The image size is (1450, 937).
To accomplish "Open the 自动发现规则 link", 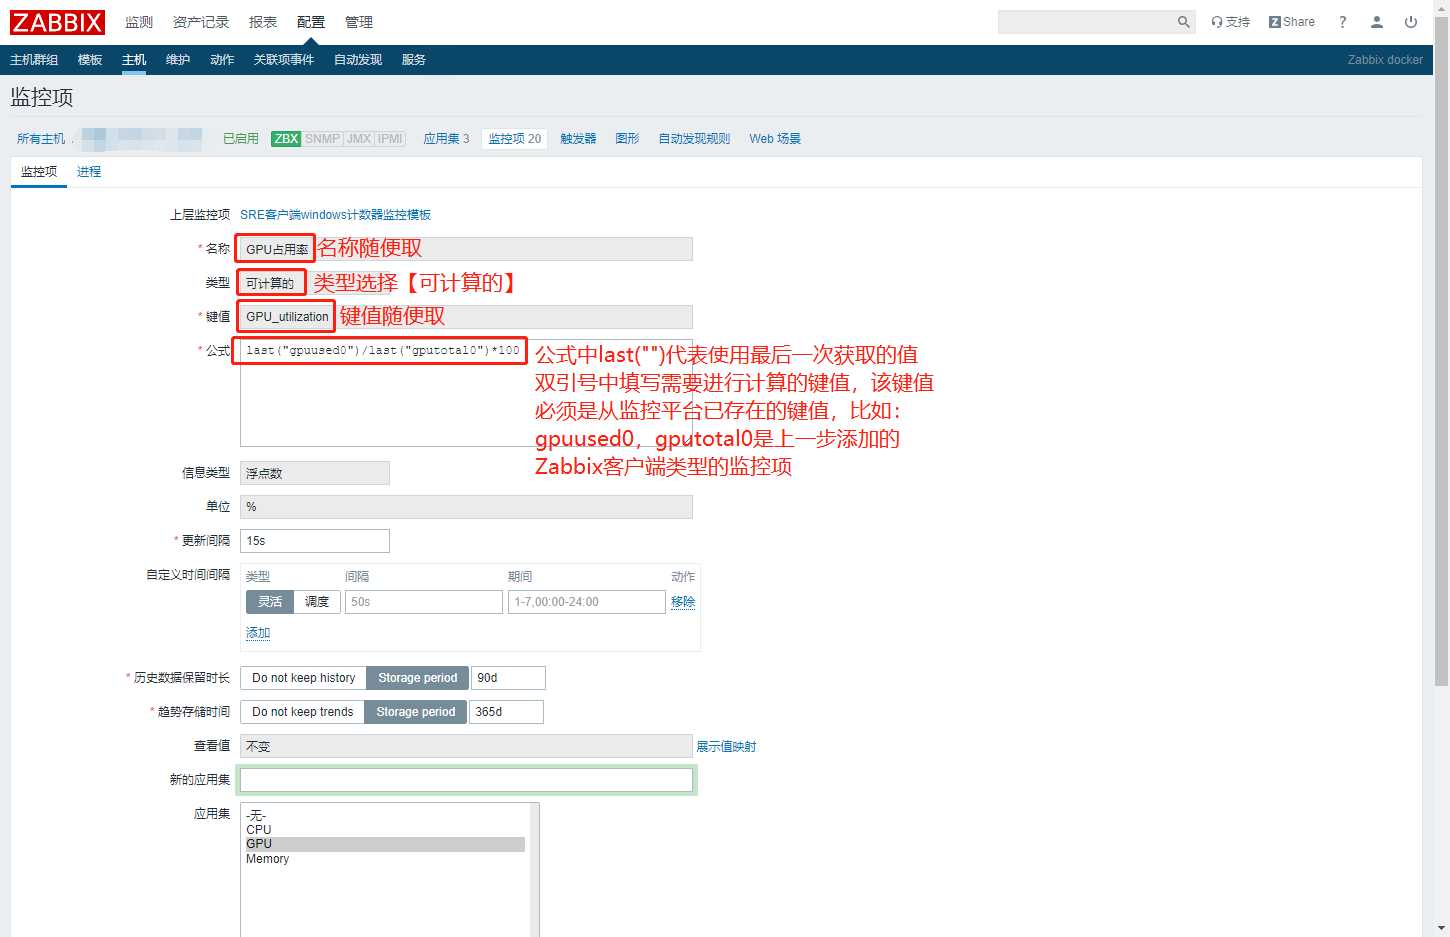I will point(694,139).
